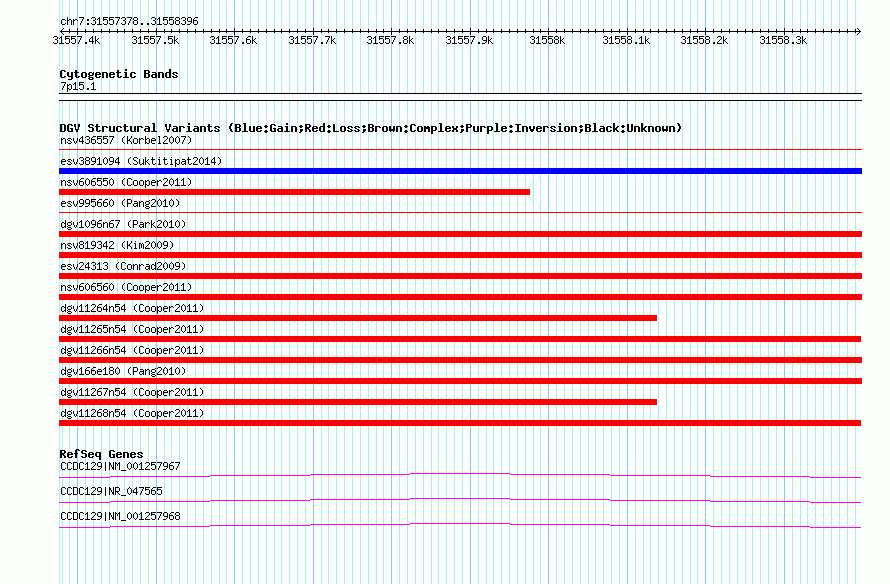Open variant dgv166e180 (Pang2010) label
This screenshot has width=890, height=584.
[123, 371]
